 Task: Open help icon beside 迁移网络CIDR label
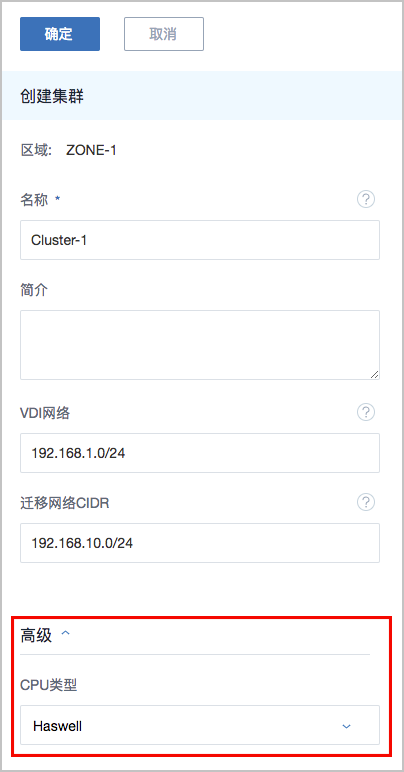coord(366,503)
